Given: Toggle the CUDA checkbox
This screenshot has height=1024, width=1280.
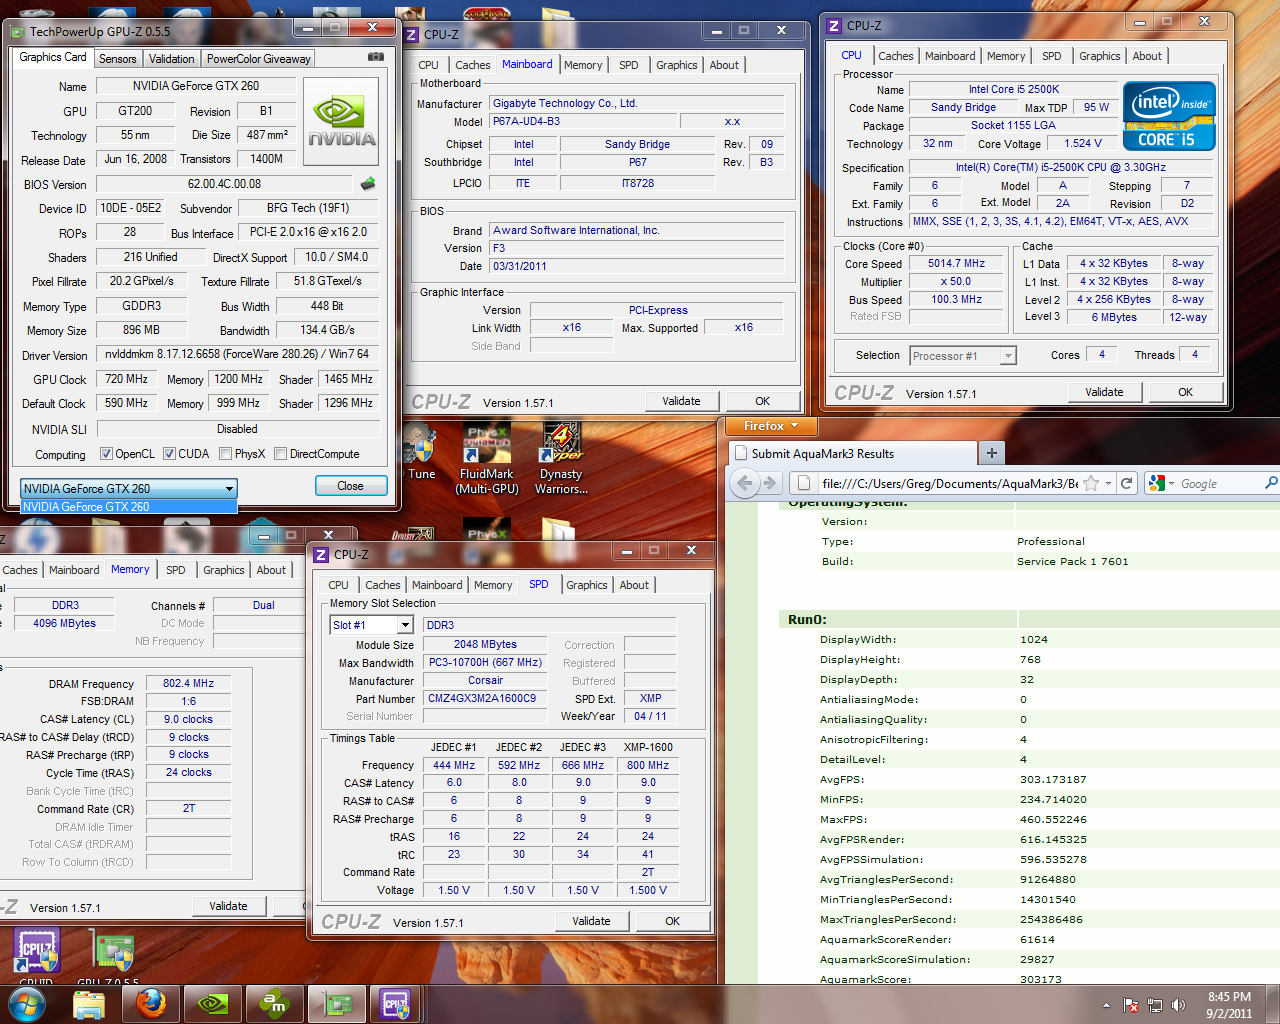Looking at the screenshot, I should [x=169, y=454].
